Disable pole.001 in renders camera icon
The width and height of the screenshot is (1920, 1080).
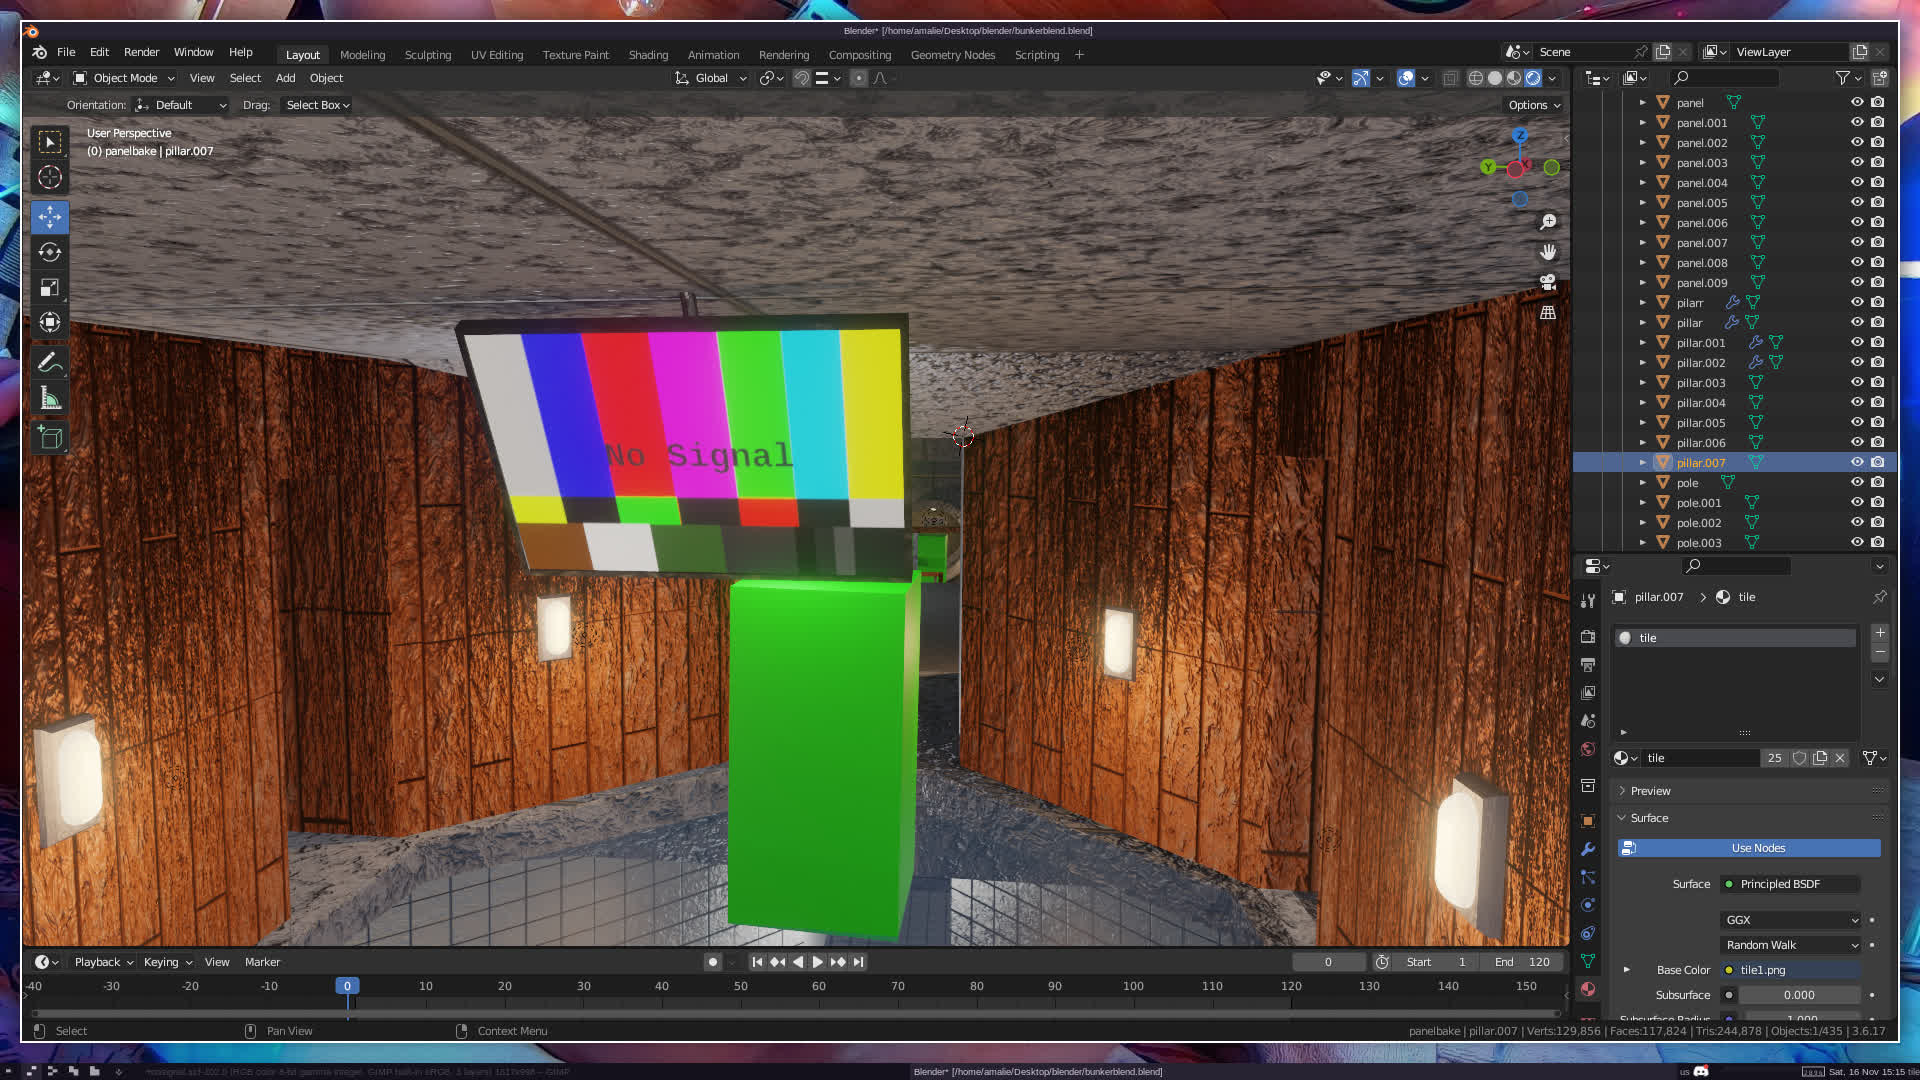[x=1878, y=502]
